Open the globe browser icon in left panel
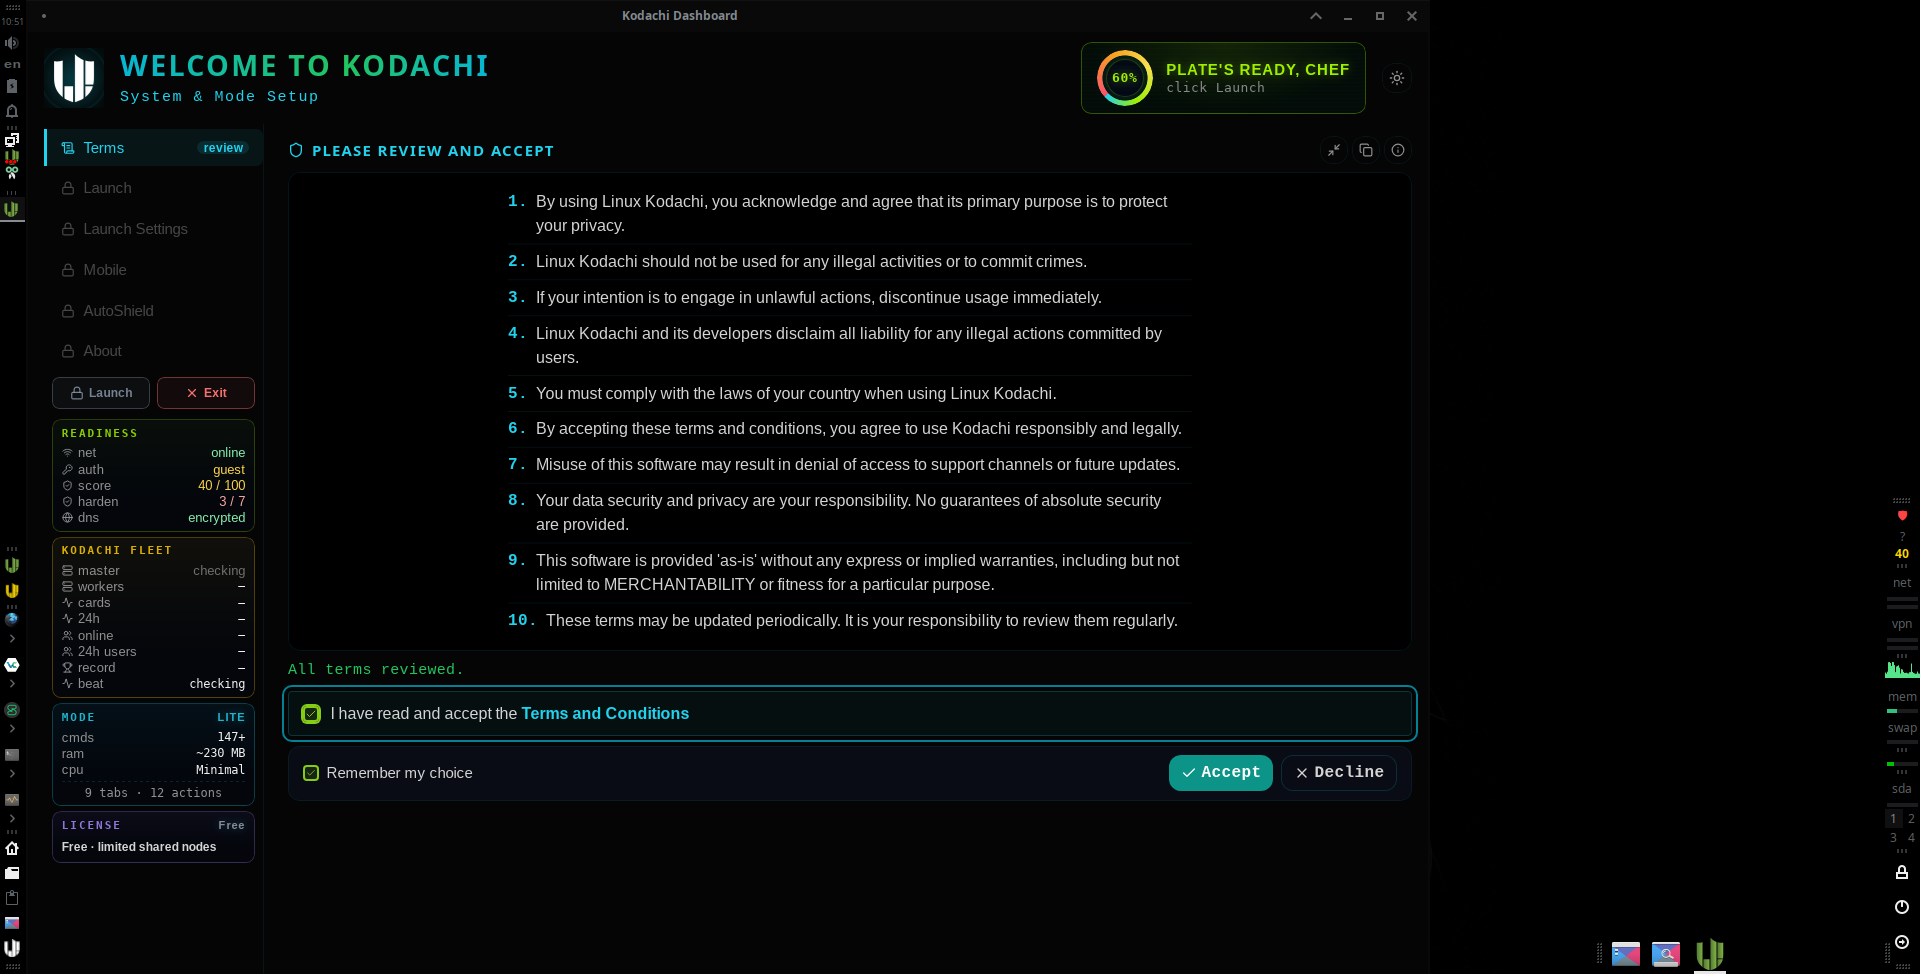The width and height of the screenshot is (1920, 974). click(x=12, y=619)
